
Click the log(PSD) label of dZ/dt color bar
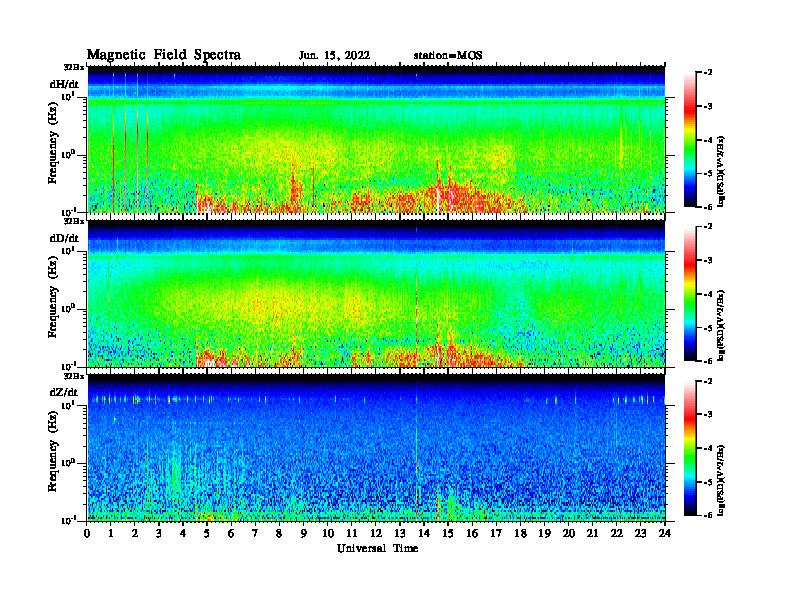click(721, 480)
